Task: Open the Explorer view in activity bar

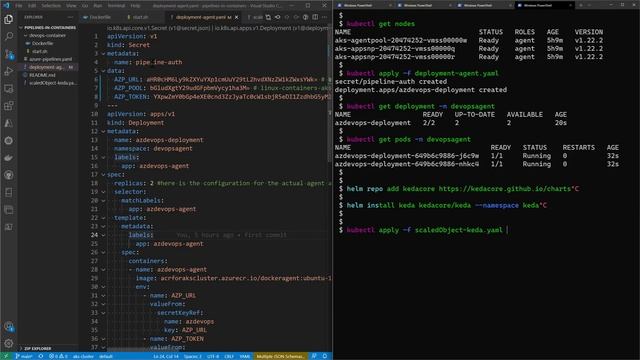Action: click(x=9, y=19)
